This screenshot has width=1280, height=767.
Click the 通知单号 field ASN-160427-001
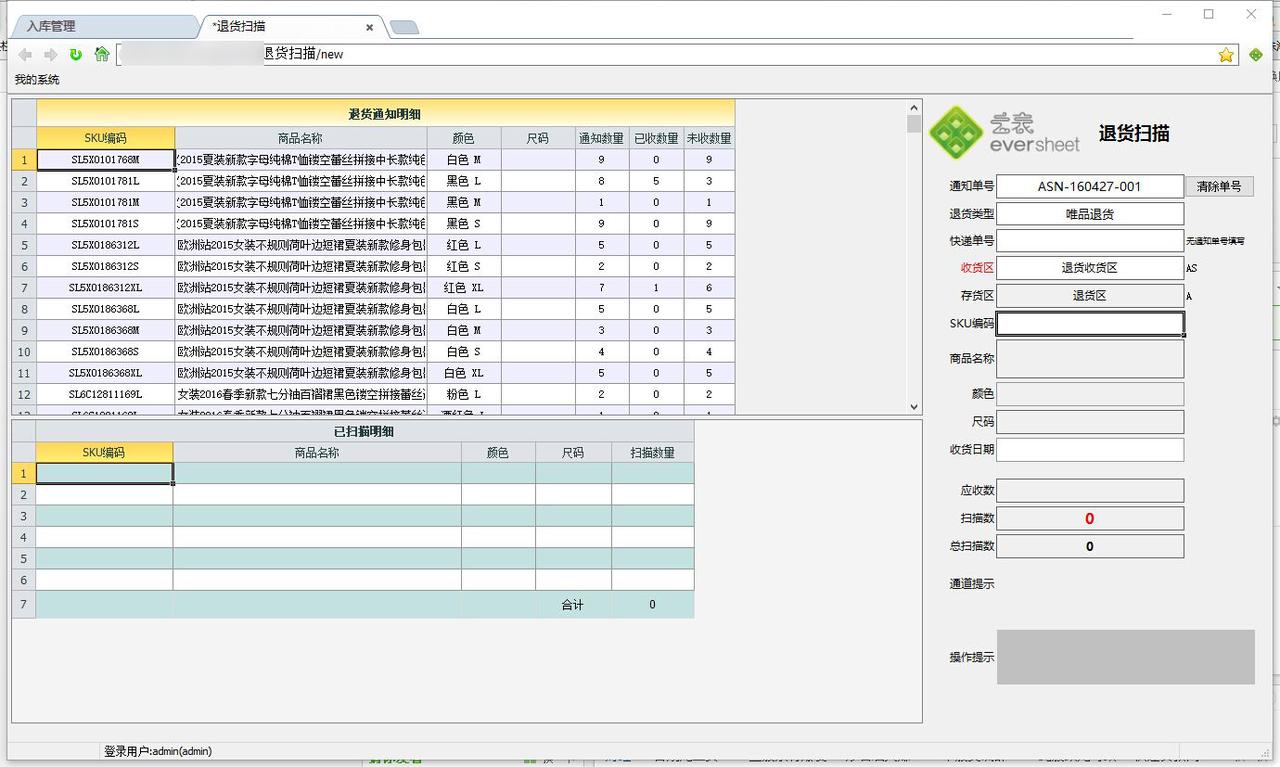(x=1090, y=186)
